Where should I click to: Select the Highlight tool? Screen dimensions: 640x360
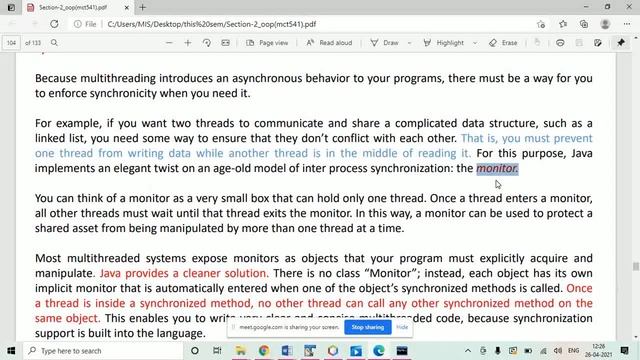tap(443, 42)
